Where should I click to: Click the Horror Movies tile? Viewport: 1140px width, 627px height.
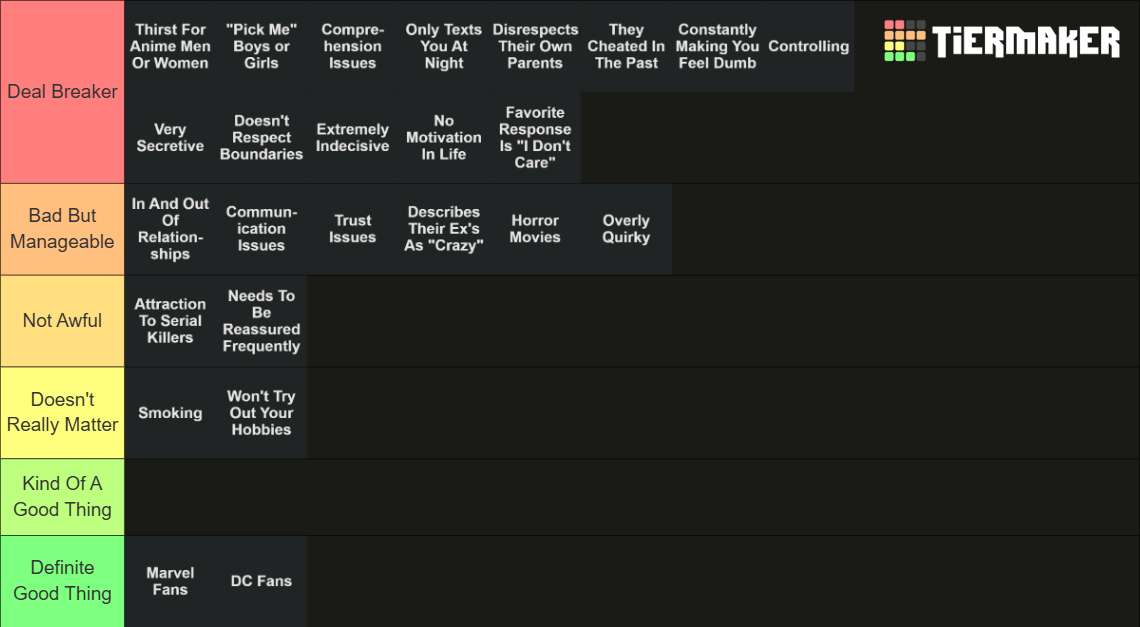tap(535, 229)
